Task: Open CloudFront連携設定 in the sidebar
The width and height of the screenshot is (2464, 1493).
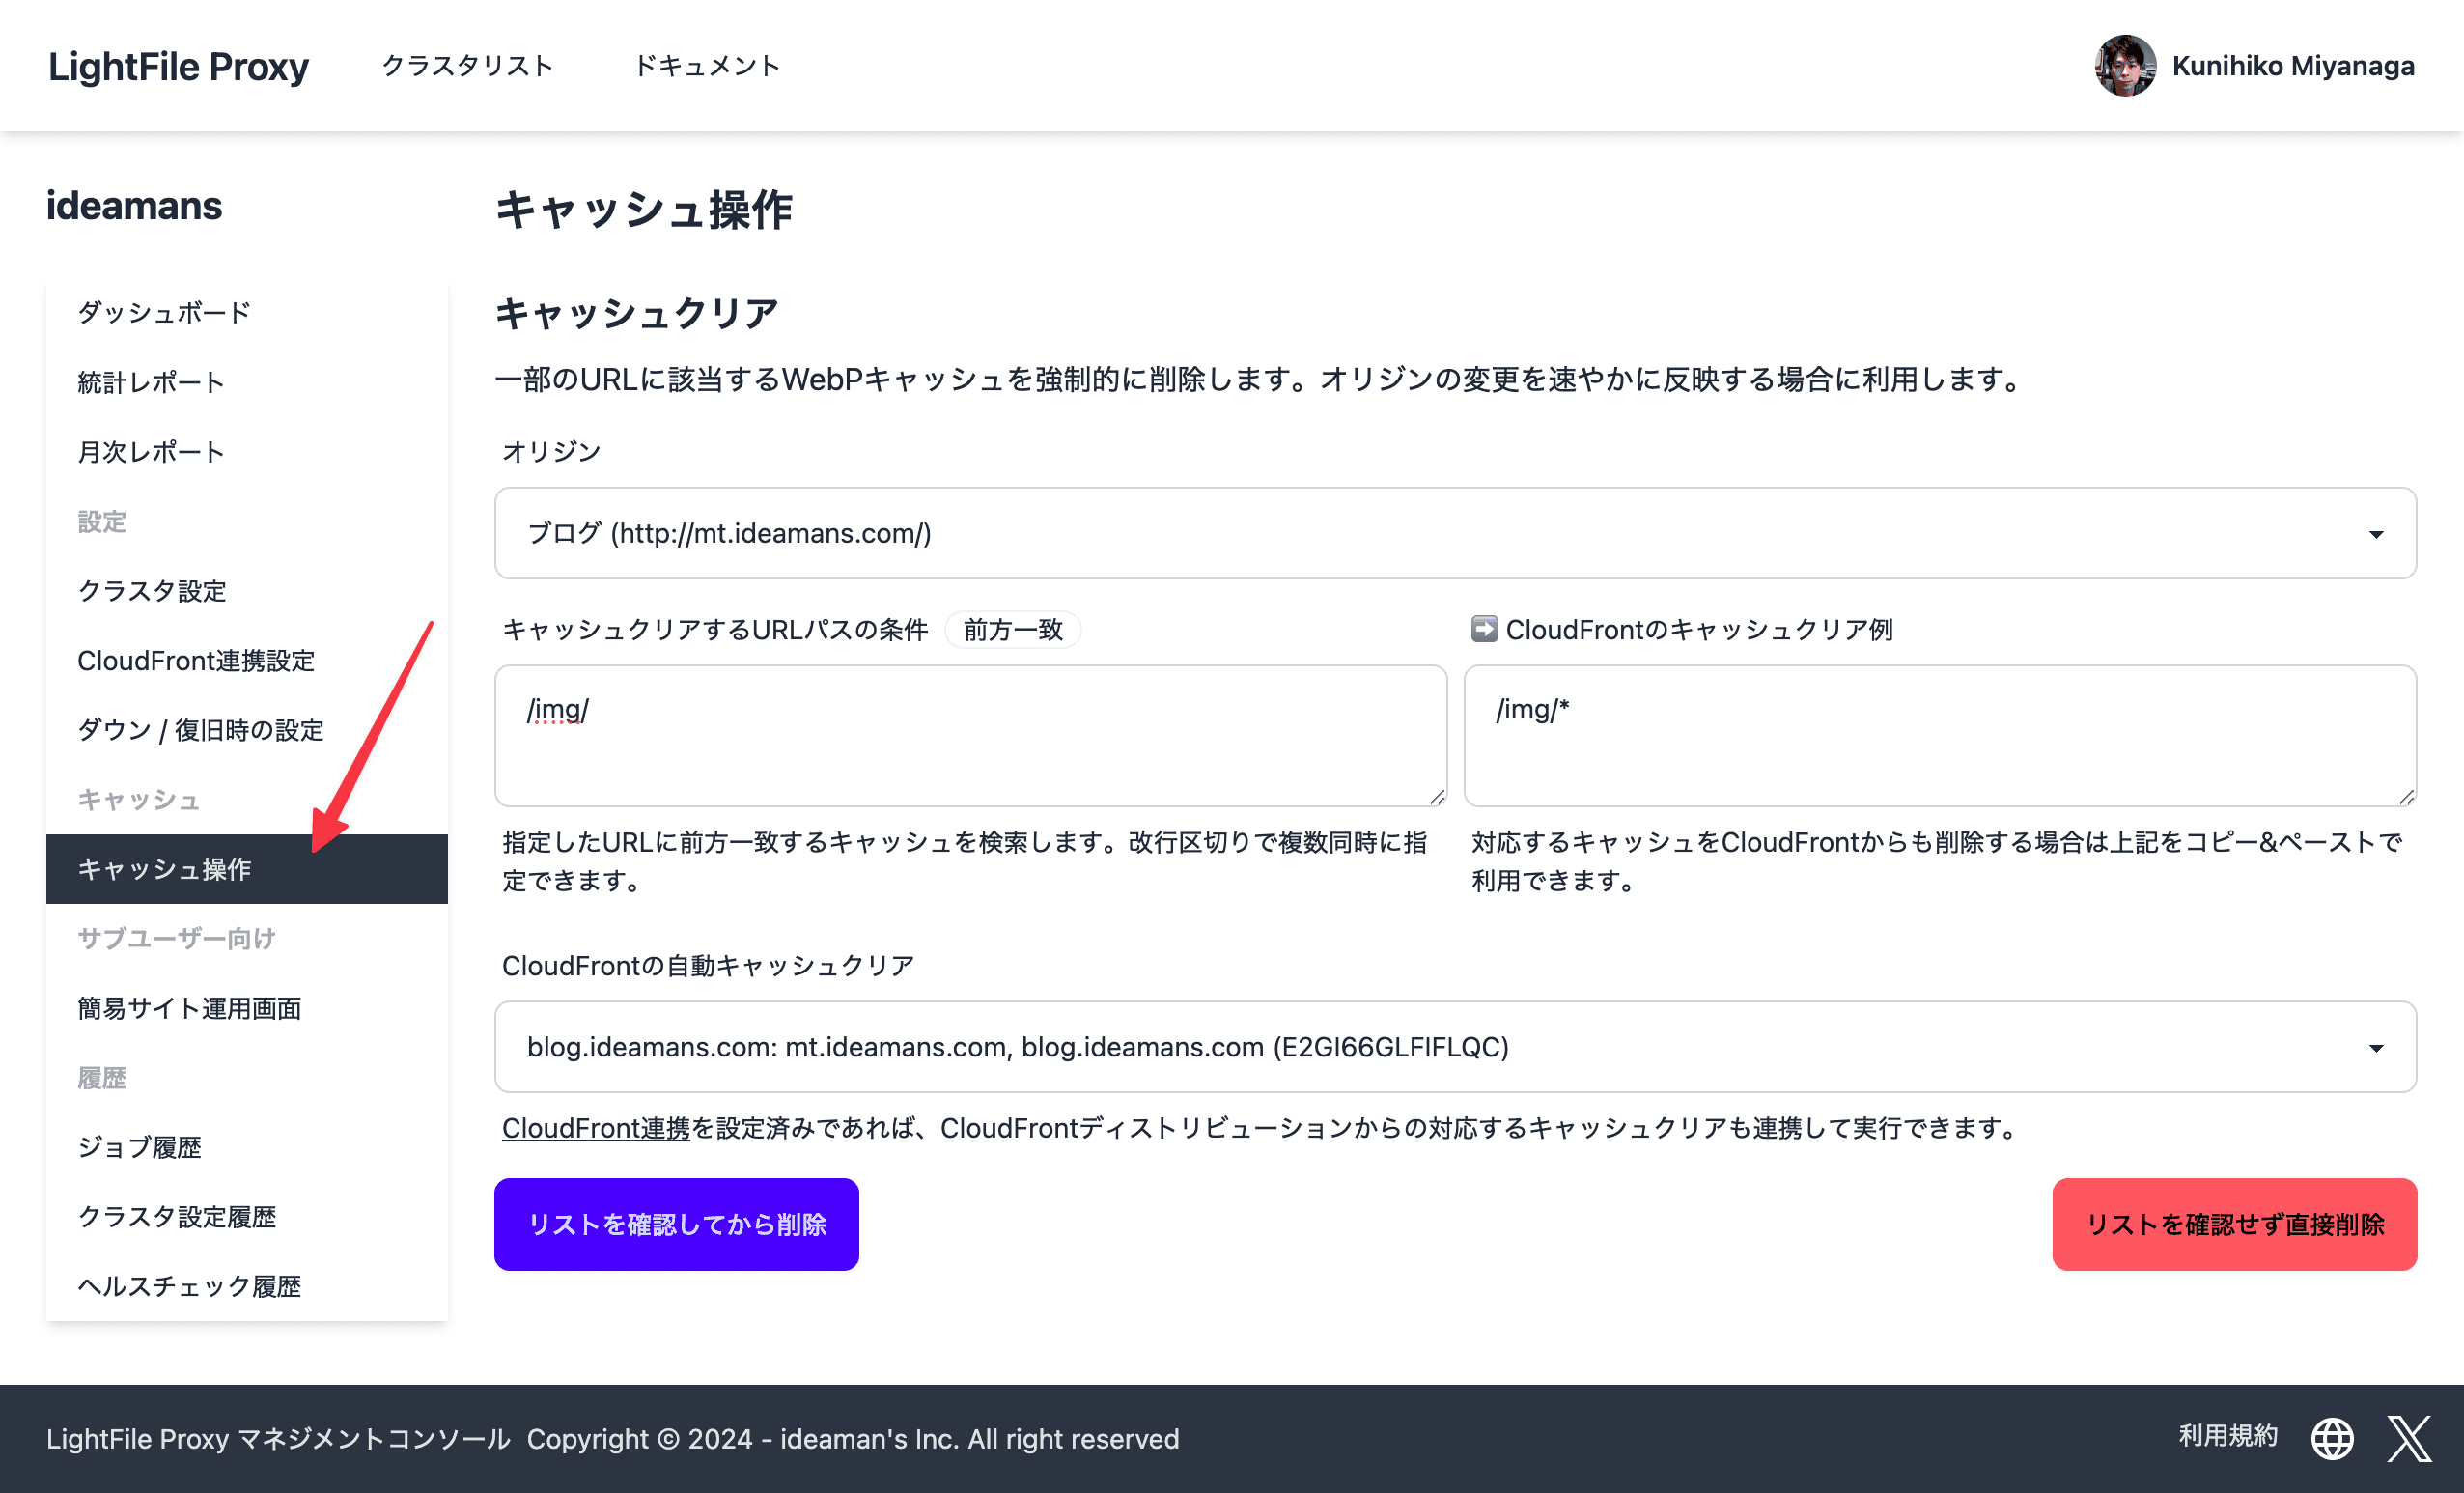Action: click(196, 660)
